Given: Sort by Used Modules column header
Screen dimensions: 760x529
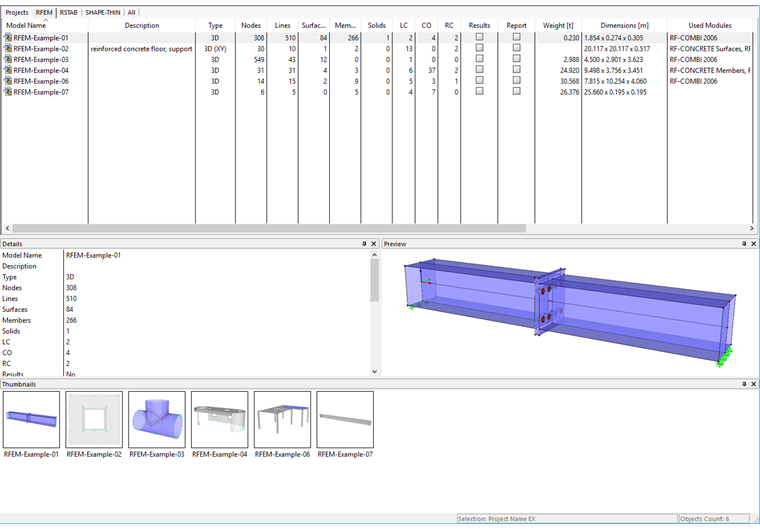Looking at the screenshot, I should [710, 25].
